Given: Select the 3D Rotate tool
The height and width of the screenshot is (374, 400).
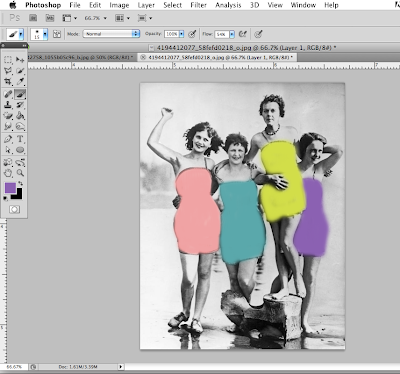Looking at the screenshot, I should 8,162.
